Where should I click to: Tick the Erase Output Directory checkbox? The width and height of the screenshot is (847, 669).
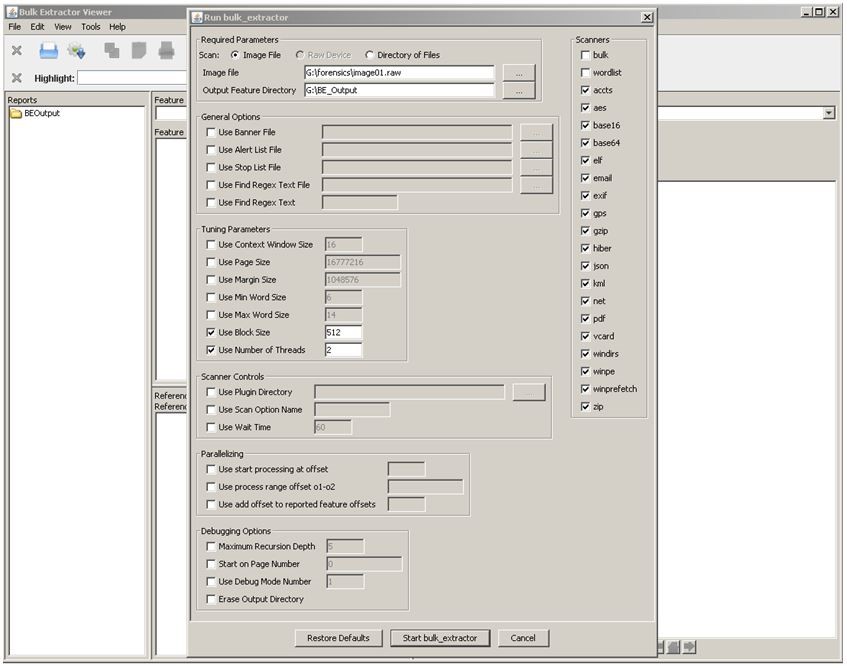click(210, 599)
